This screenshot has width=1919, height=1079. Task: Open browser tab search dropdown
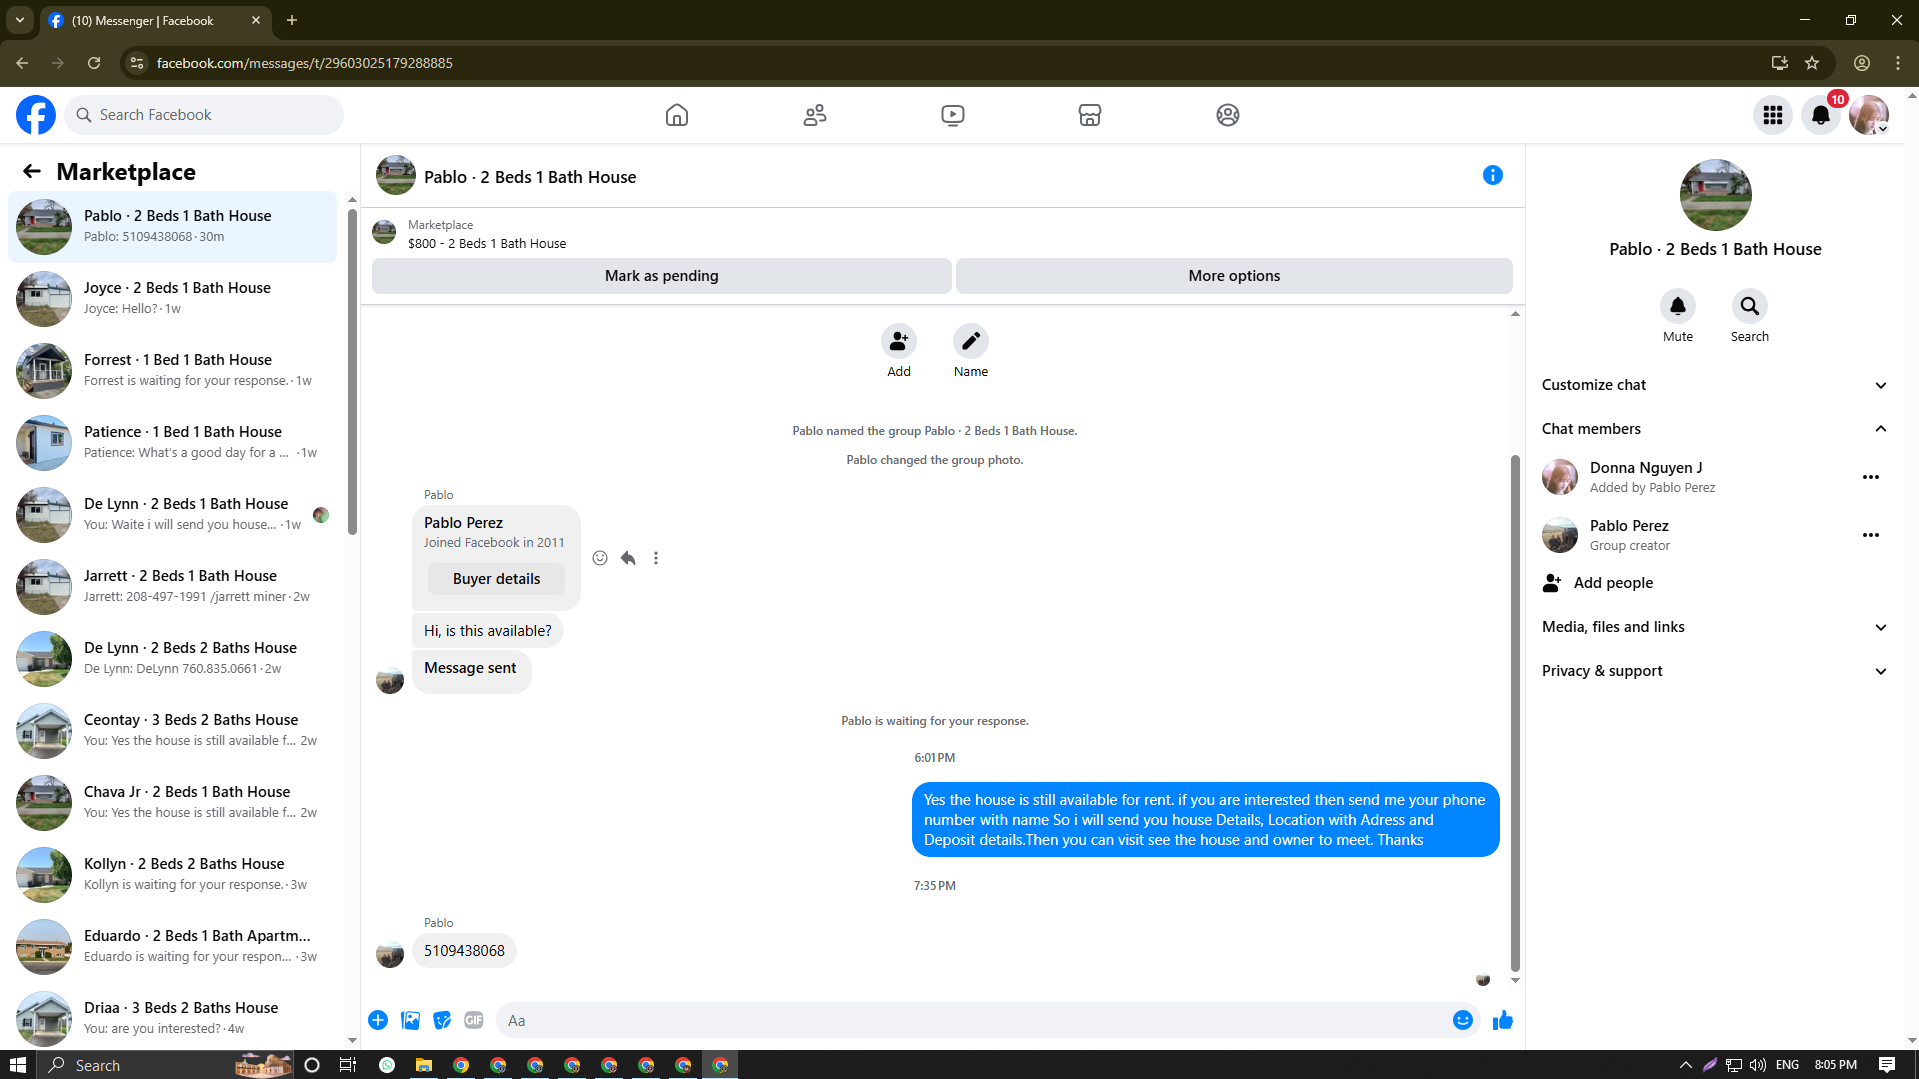pyautogui.click(x=20, y=20)
